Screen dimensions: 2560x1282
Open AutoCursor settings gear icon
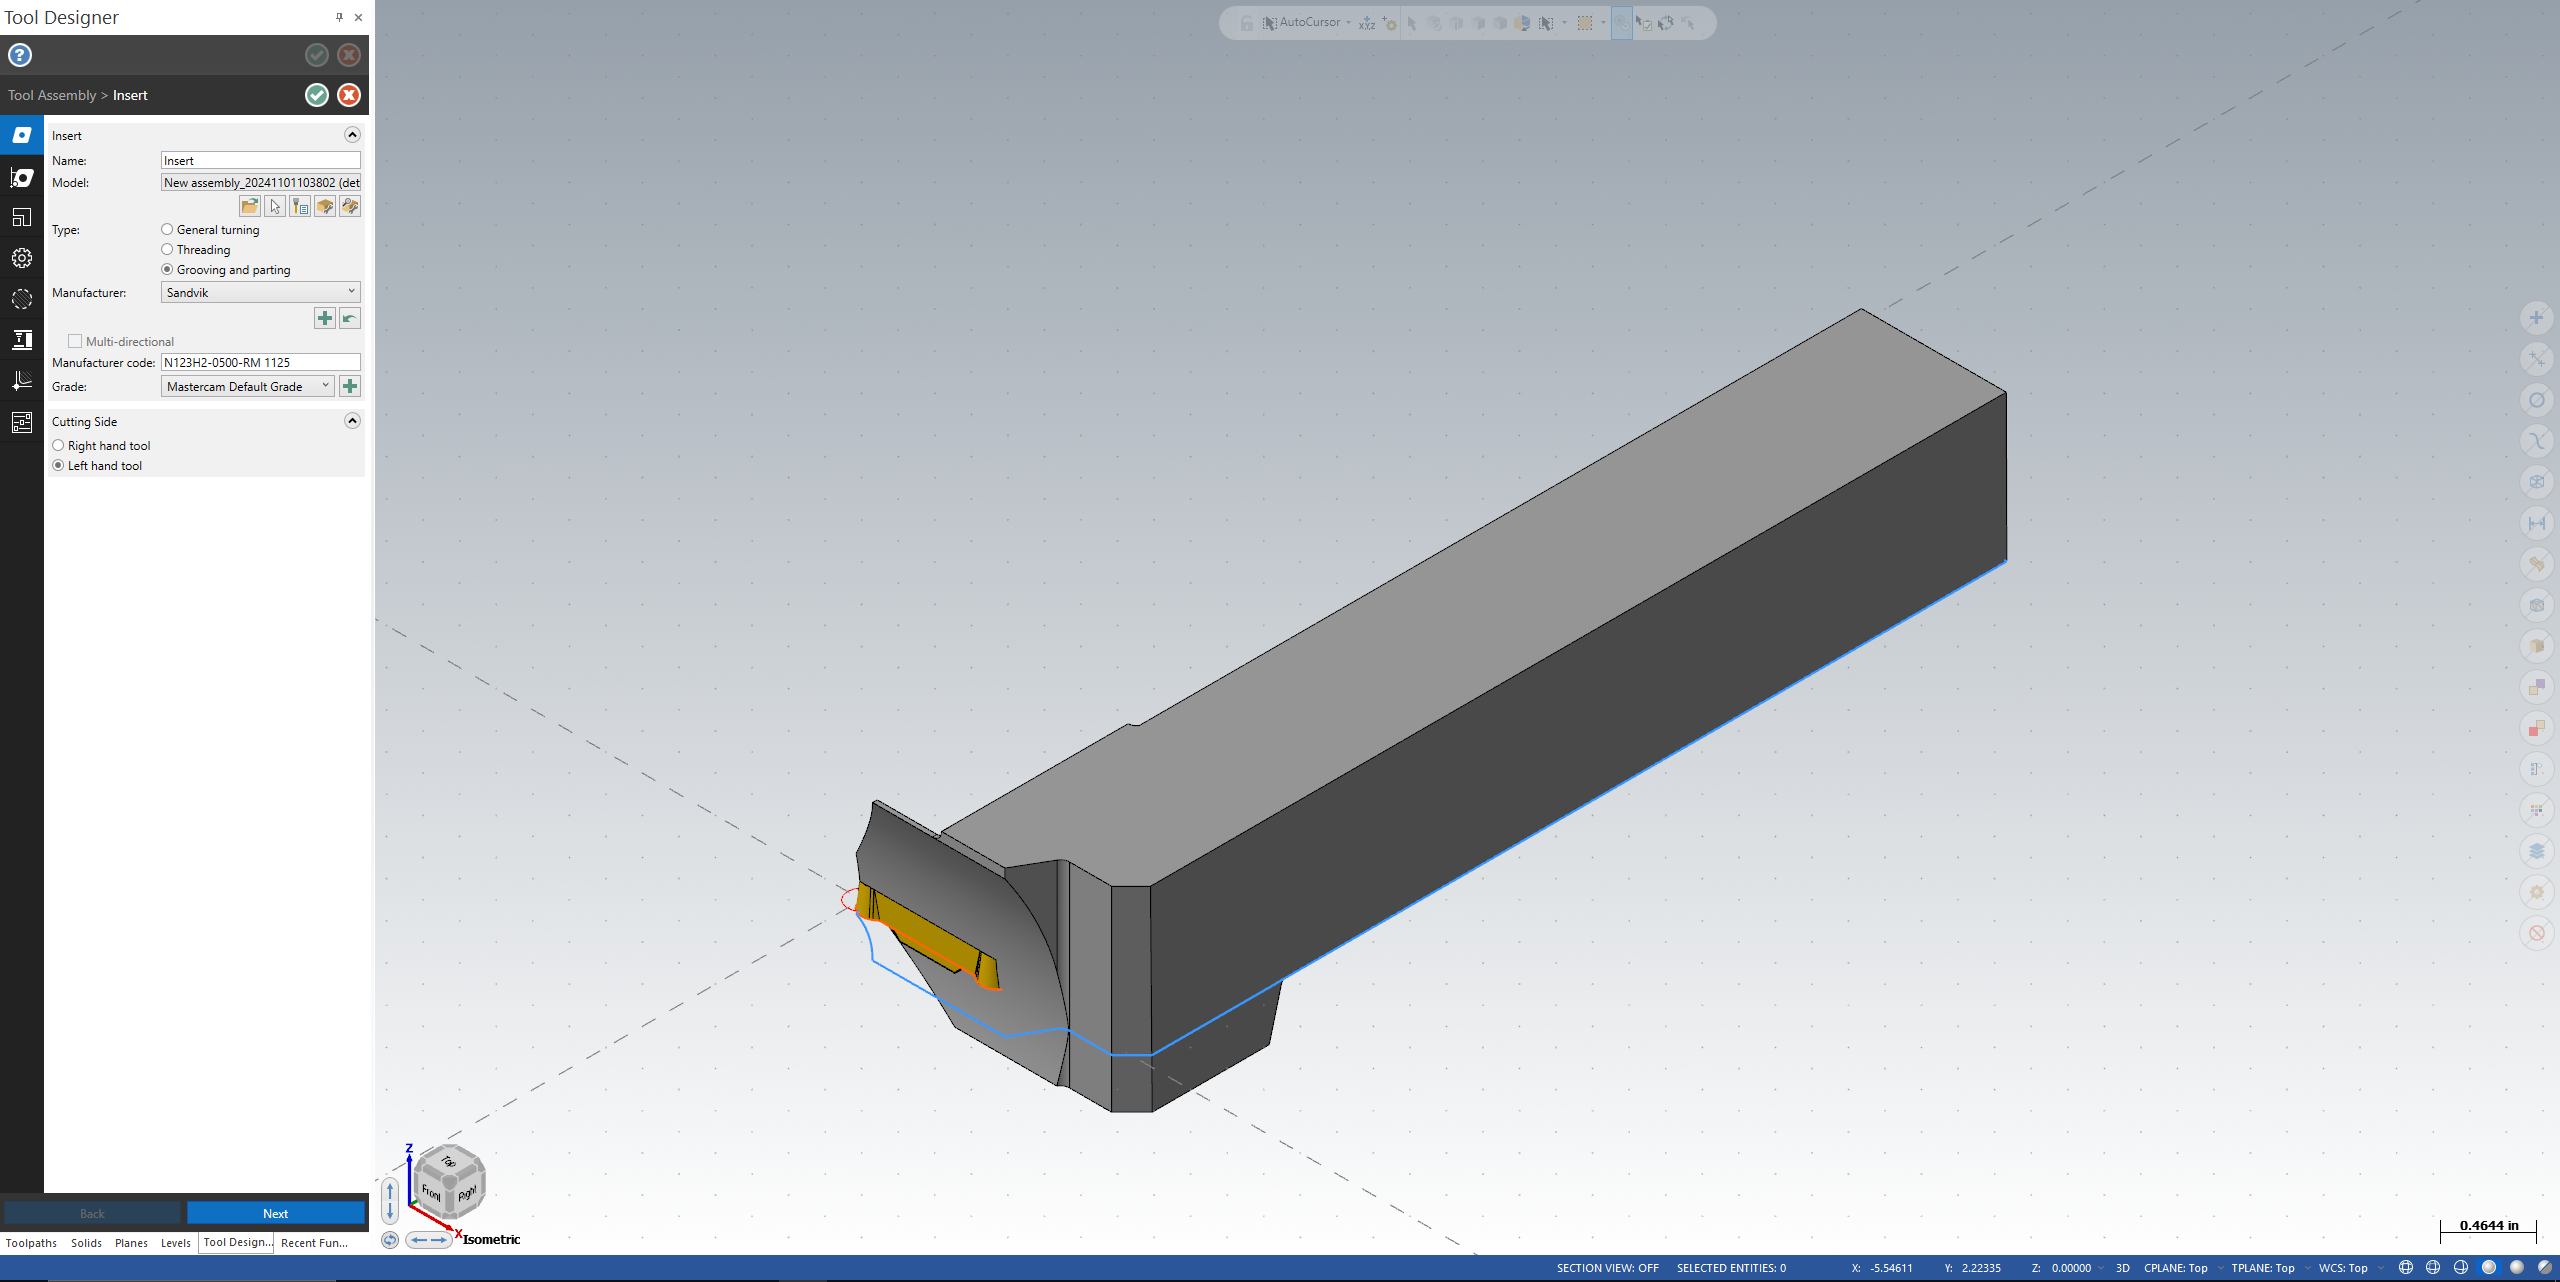pyautogui.click(x=1390, y=23)
